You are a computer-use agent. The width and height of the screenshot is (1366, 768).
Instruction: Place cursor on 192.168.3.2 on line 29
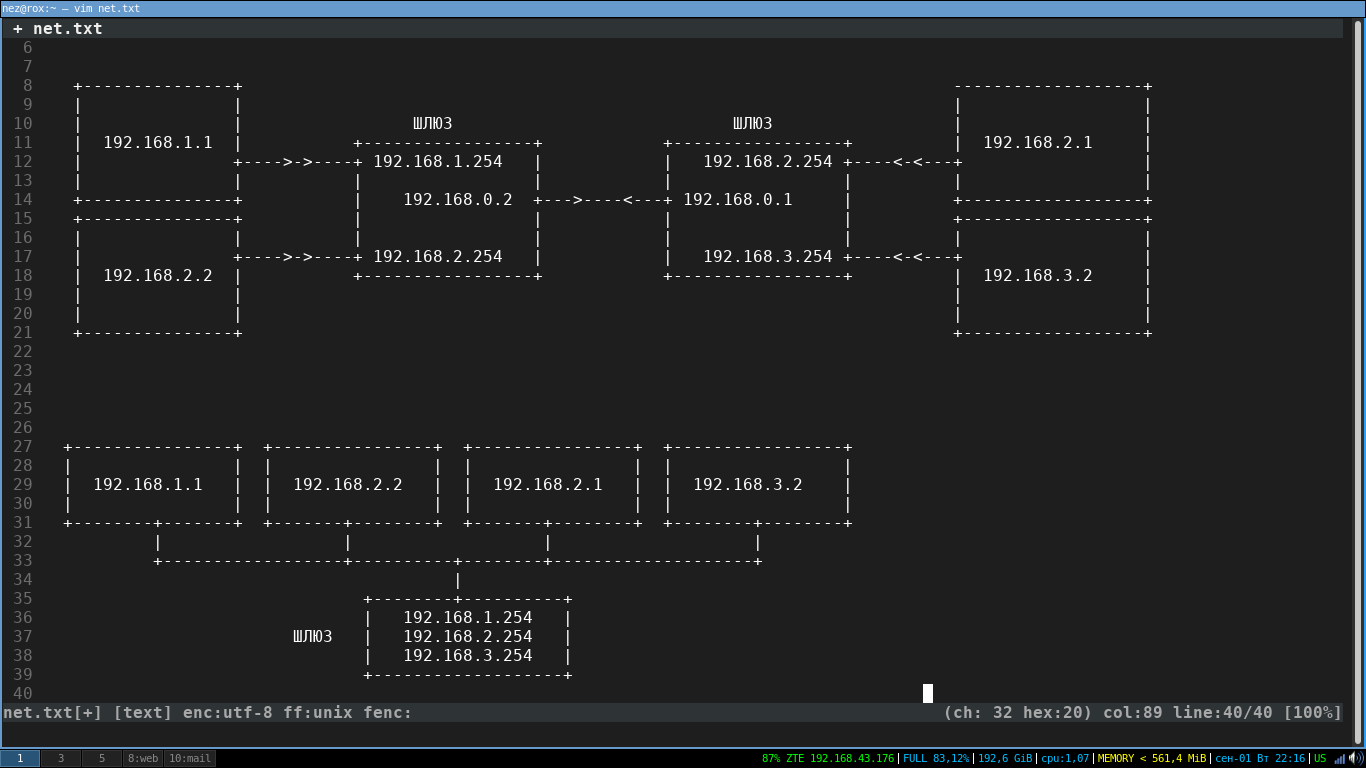tap(748, 484)
